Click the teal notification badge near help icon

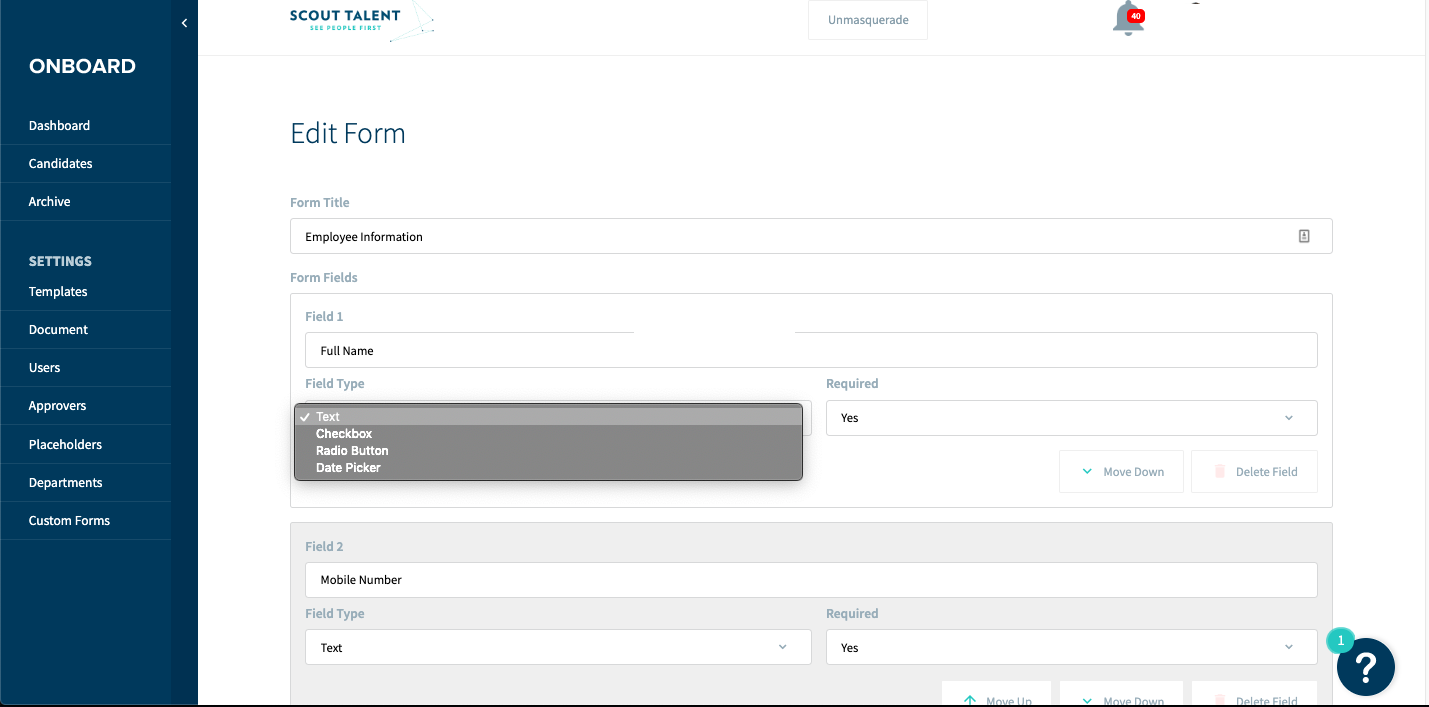[1339, 640]
